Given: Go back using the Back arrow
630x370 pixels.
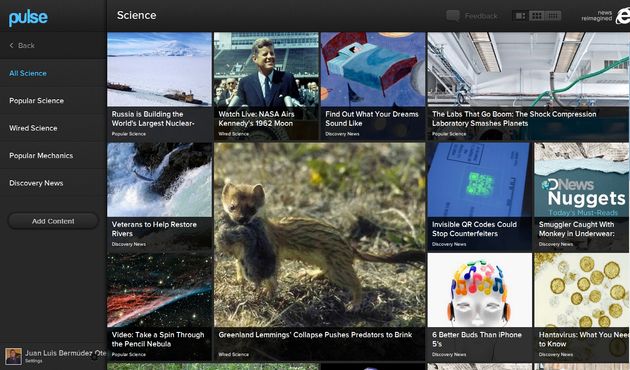Looking at the screenshot, I should 12,45.
